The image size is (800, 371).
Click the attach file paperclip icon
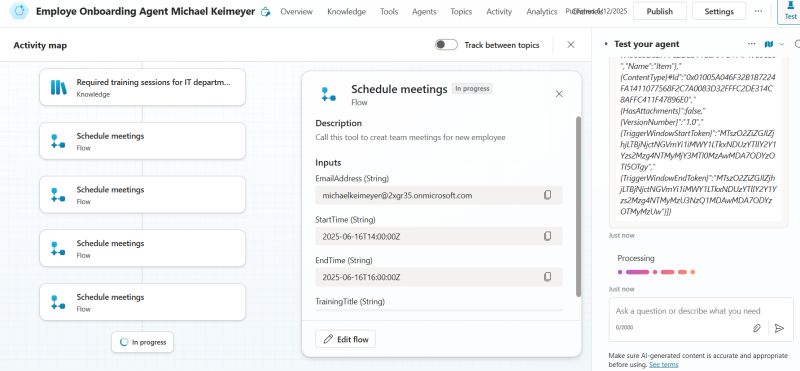click(x=757, y=328)
